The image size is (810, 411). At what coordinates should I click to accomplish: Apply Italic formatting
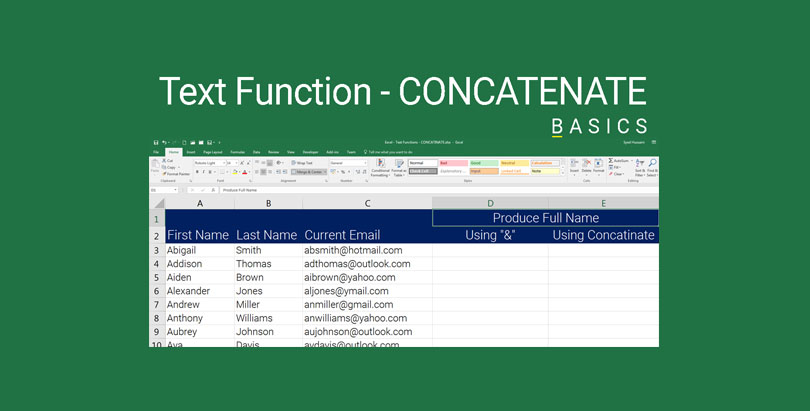204,172
